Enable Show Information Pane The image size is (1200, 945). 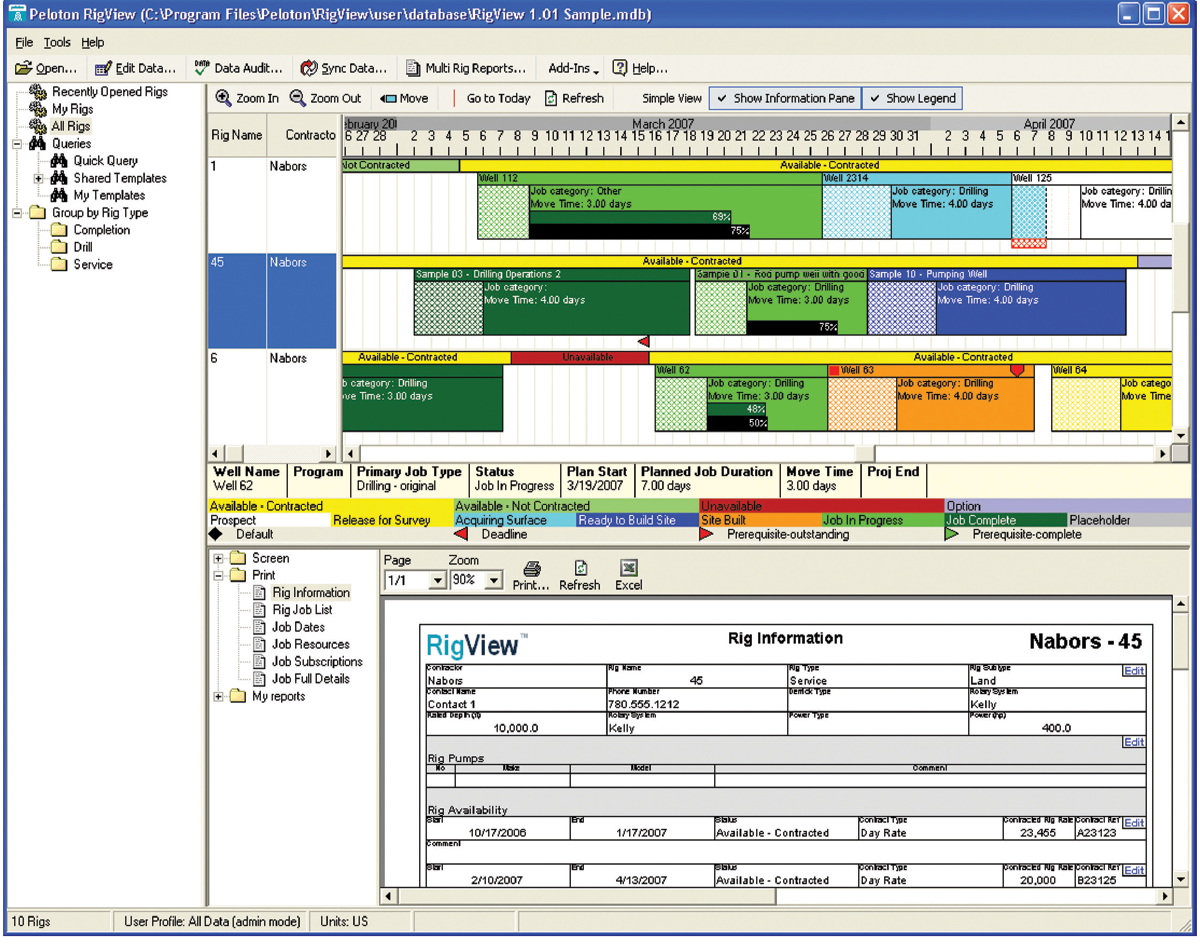784,98
